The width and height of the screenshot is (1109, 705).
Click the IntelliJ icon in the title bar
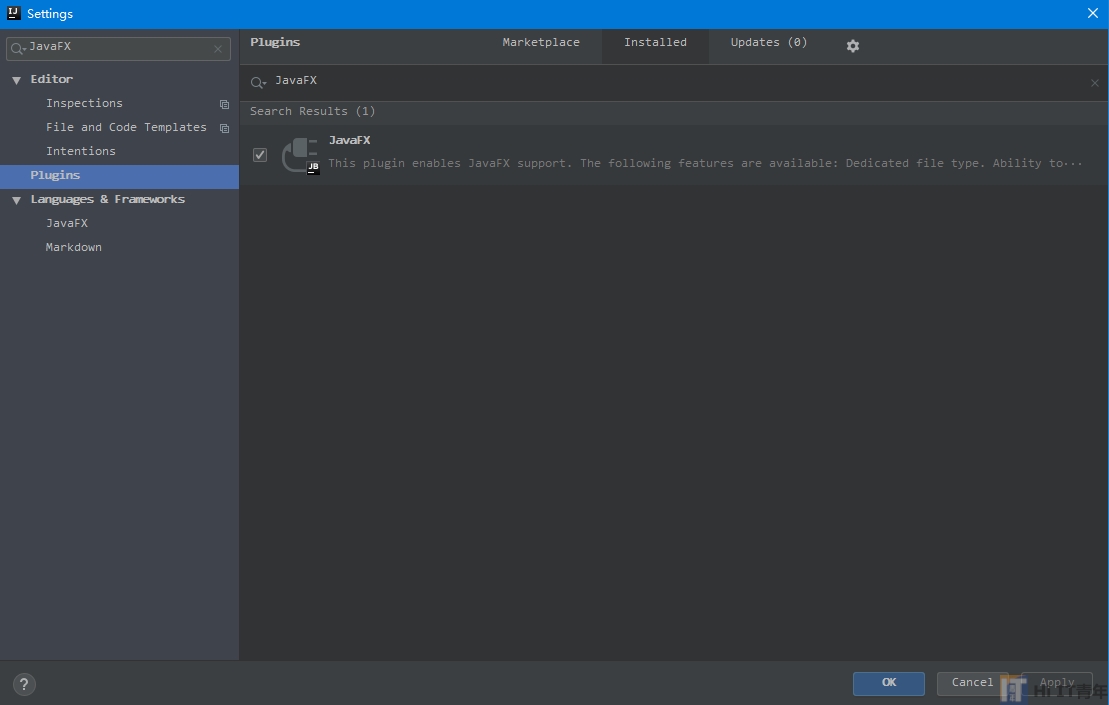tap(13, 13)
